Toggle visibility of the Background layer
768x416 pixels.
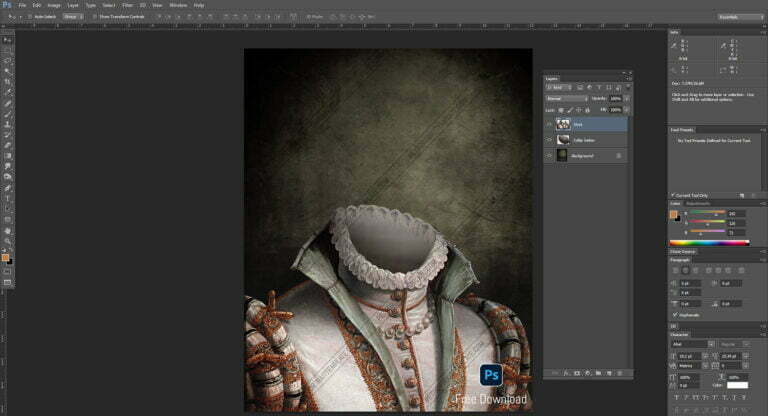point(549,156)
